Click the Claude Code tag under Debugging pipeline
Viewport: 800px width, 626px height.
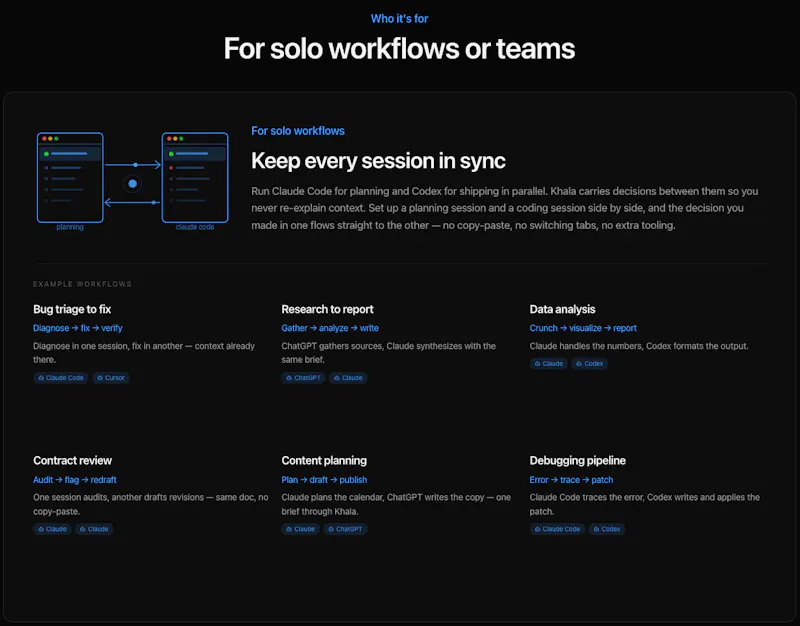pos(557,529)
